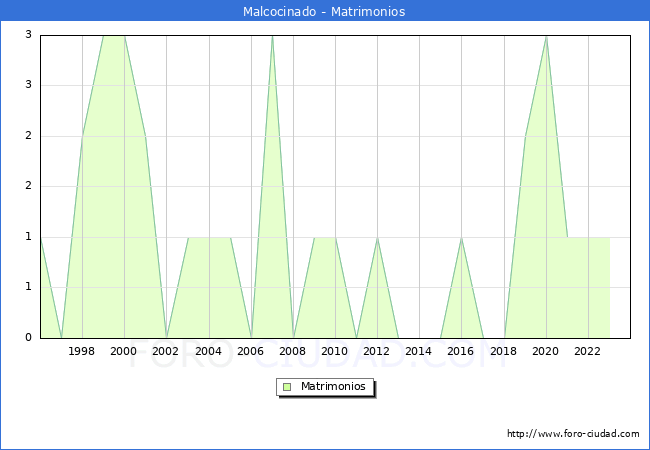The height and width of the screenshot is (450, 650).
Task: Select the 2010 x-axis label
Action: point(335,351)
